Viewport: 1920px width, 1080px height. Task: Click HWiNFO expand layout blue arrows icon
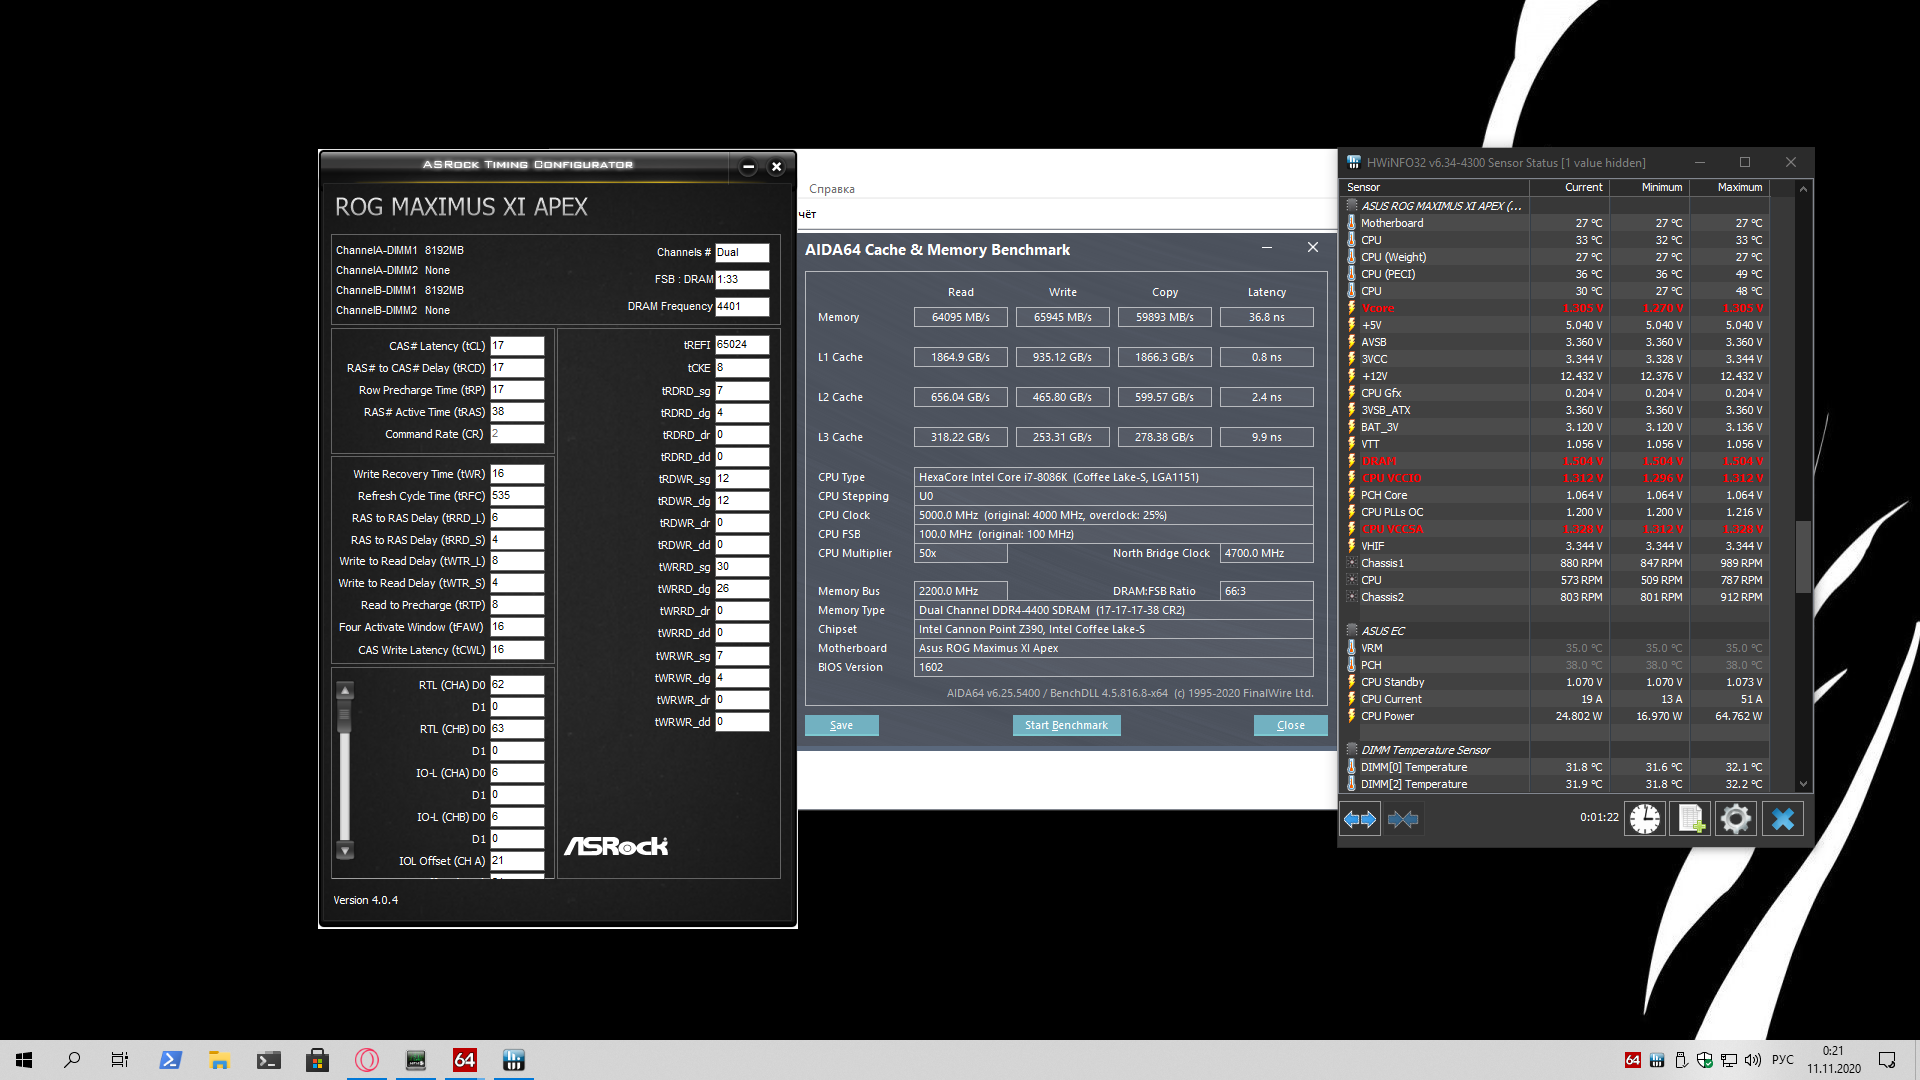(1360, 819)
